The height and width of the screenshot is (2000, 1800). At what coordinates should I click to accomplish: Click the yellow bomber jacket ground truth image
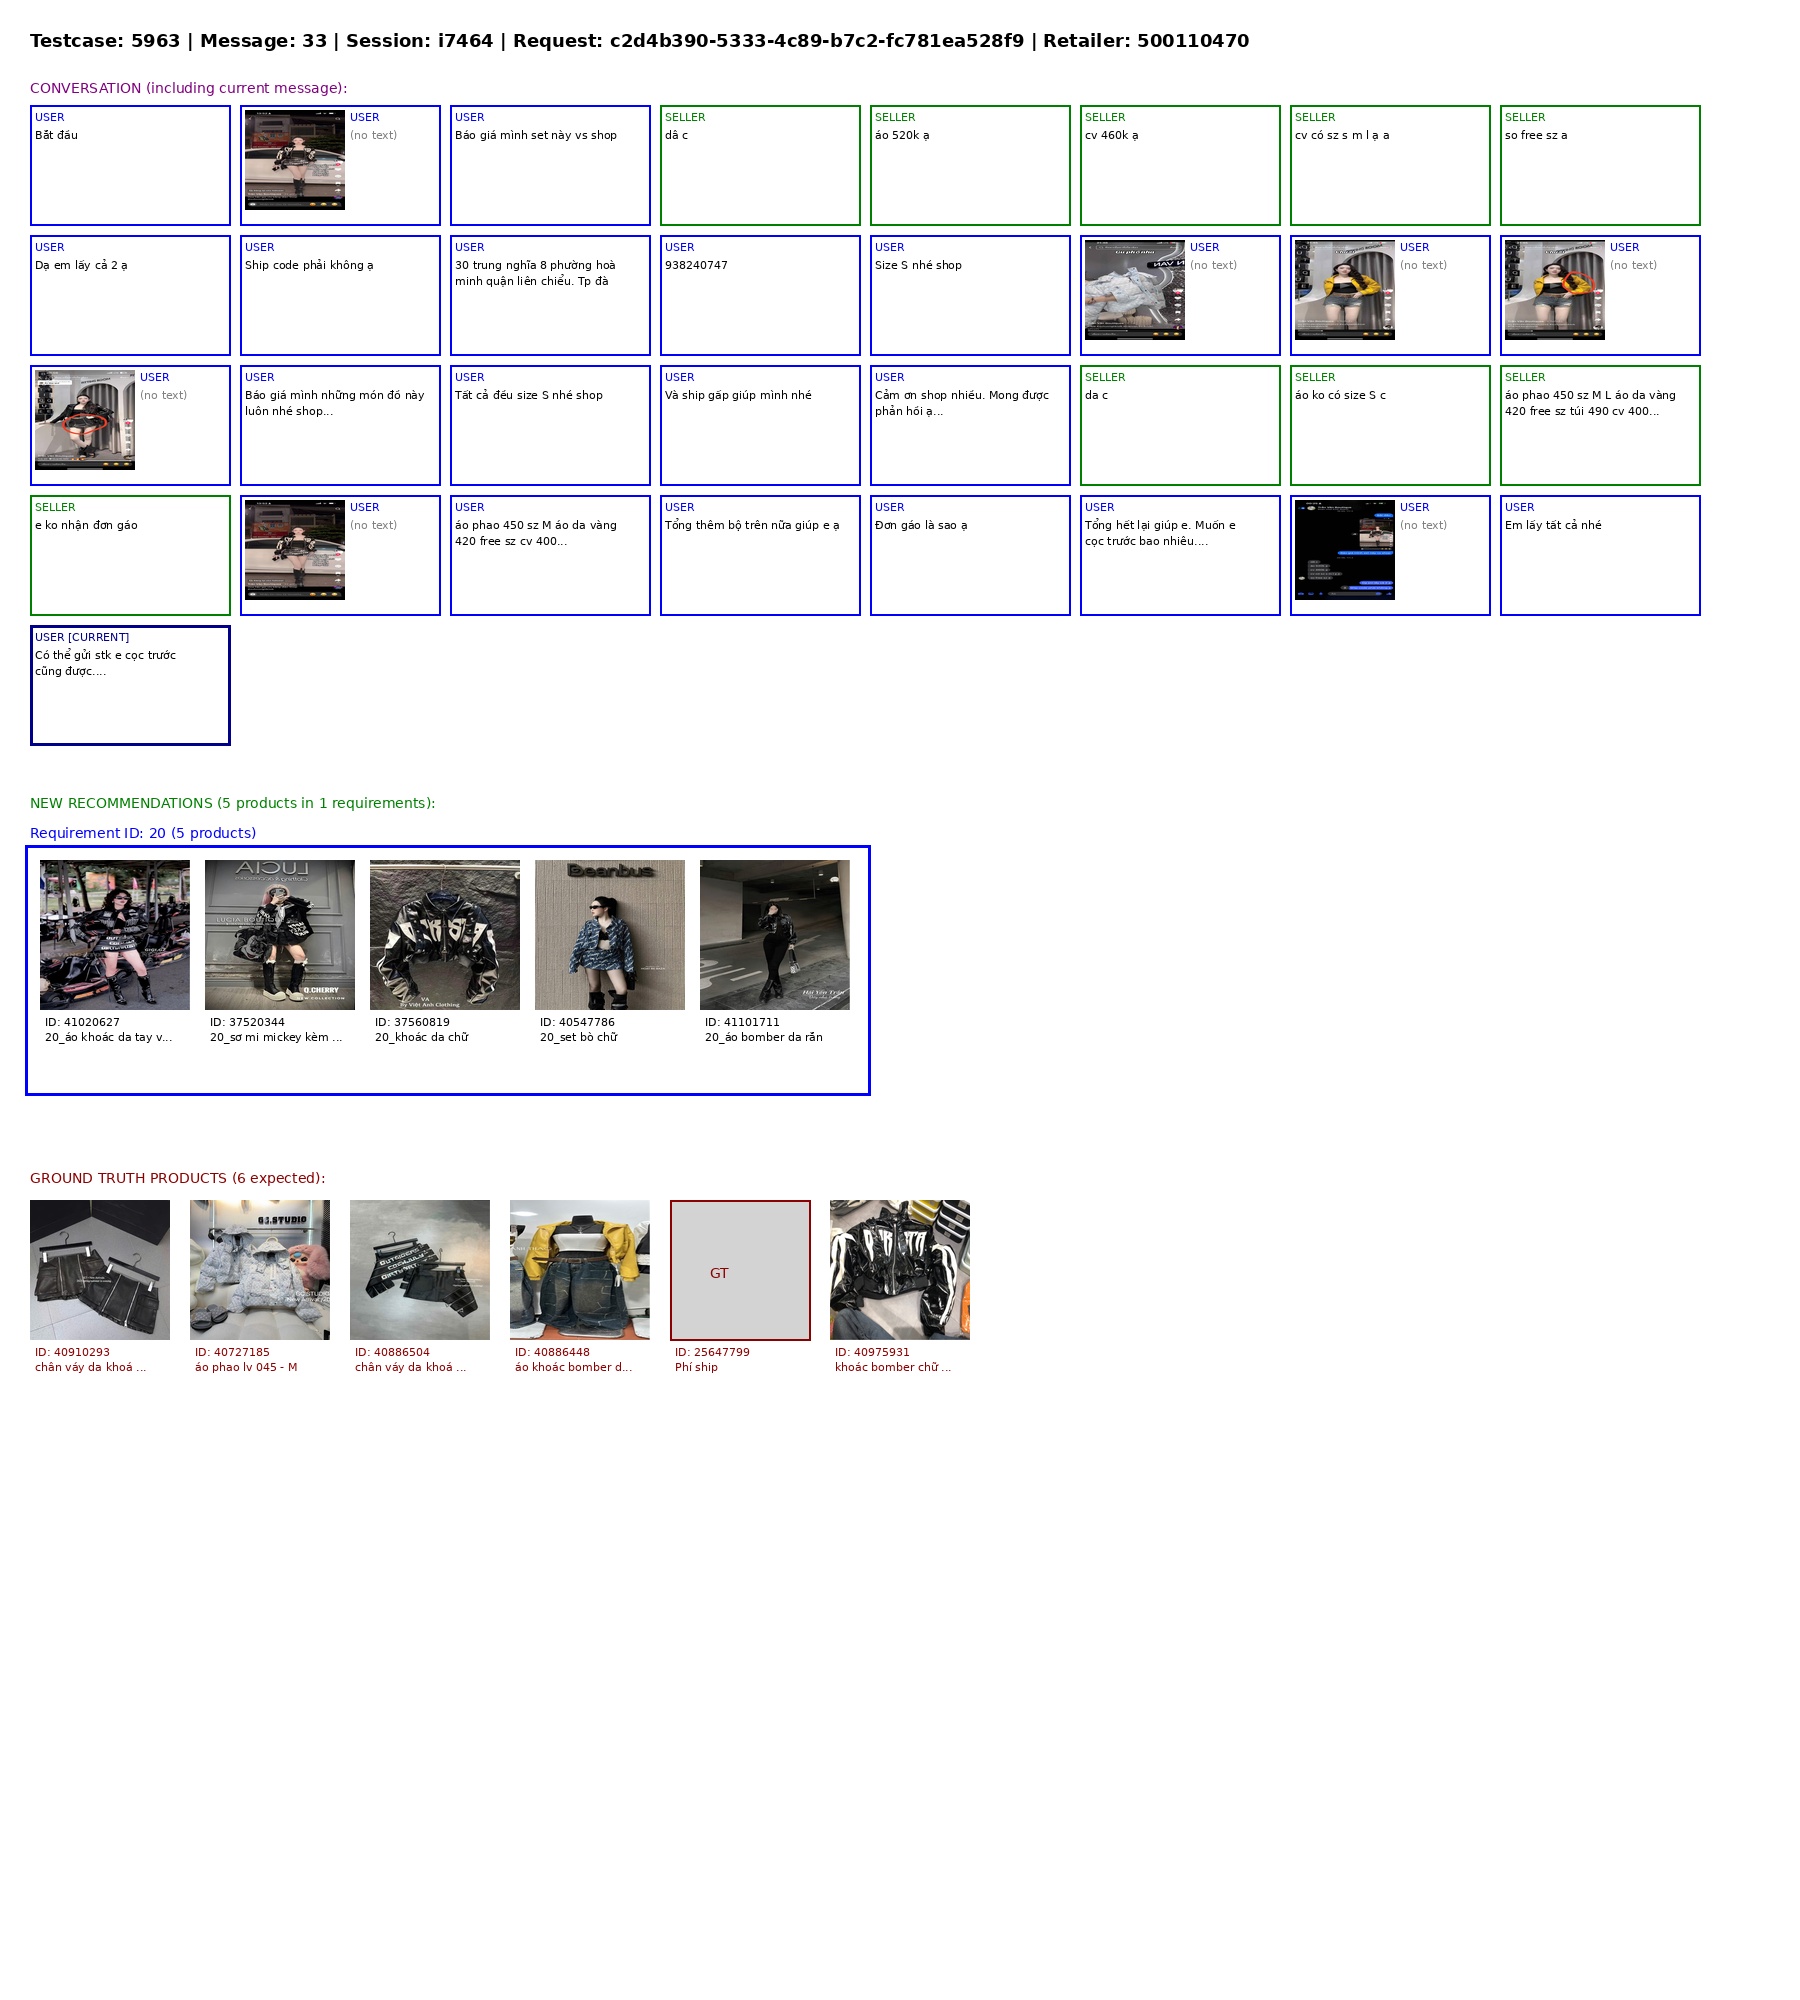coord(580,1269)
